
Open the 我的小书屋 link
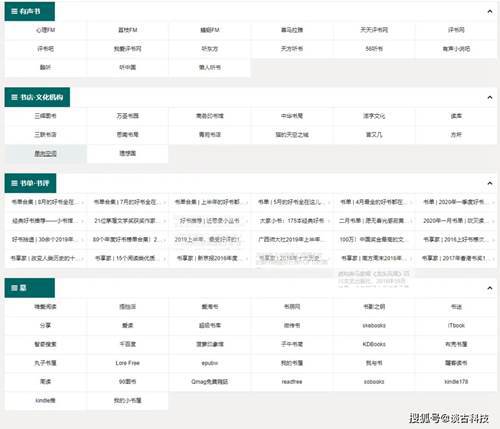(128, 400)
